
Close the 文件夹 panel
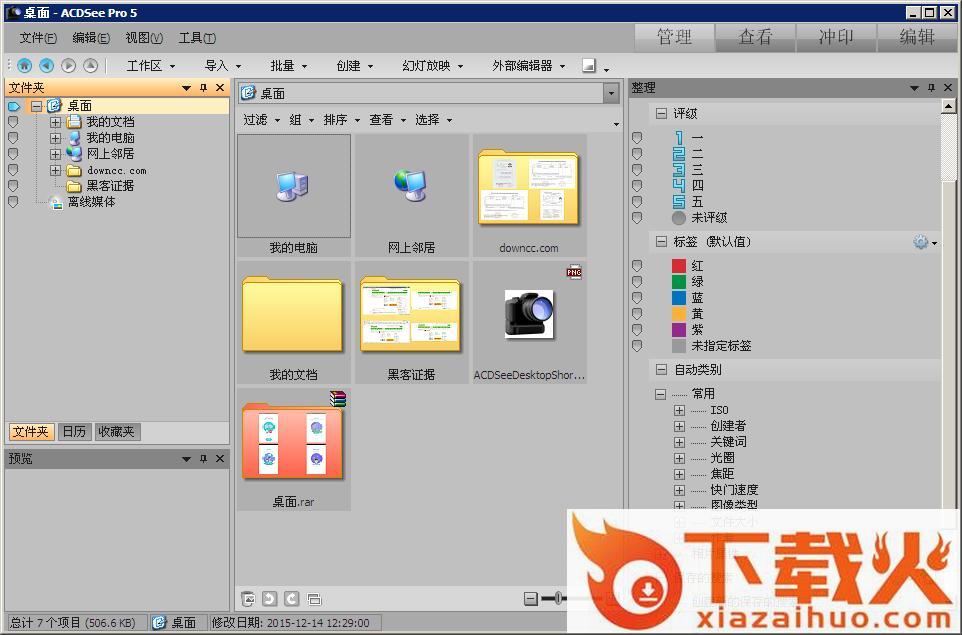point(220,88)
